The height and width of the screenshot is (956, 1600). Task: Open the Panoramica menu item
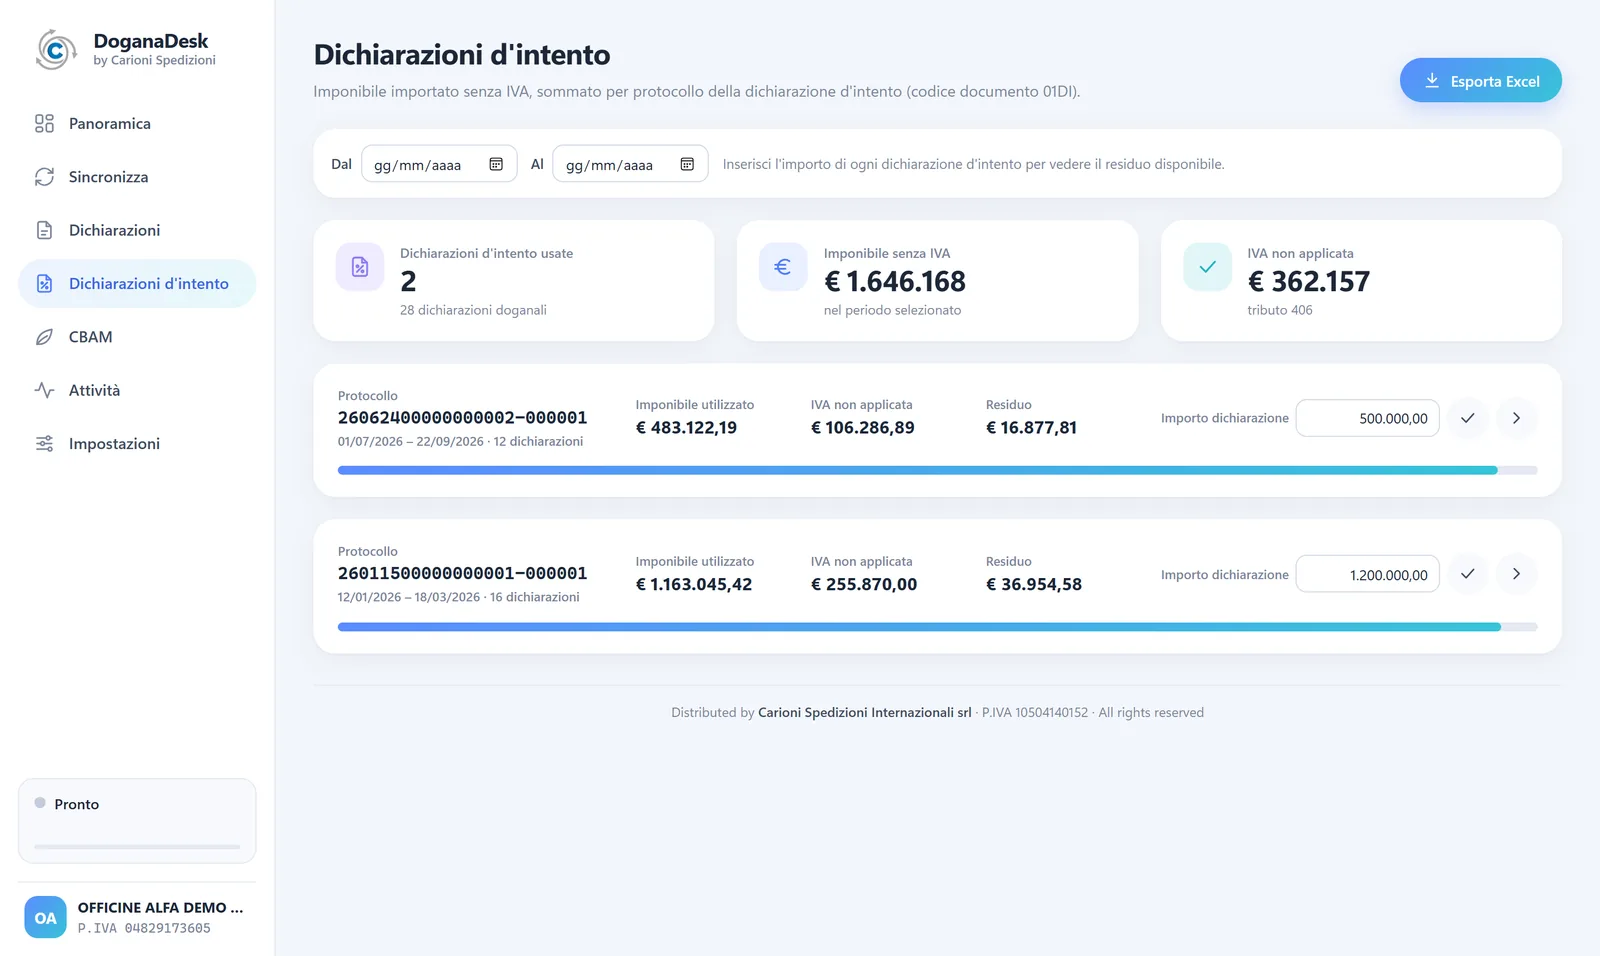point(137,123)
